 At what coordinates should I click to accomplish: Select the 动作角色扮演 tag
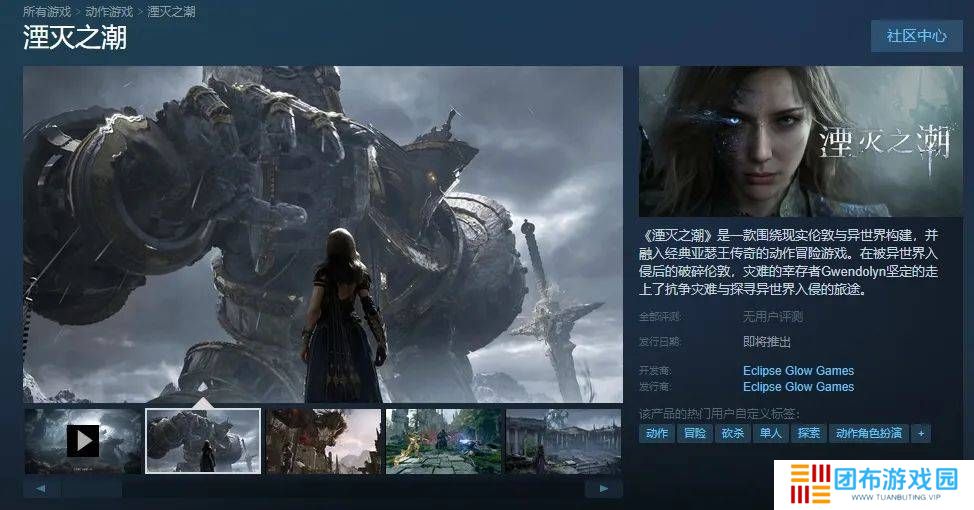pyautogui.click(x=868, y=434)
